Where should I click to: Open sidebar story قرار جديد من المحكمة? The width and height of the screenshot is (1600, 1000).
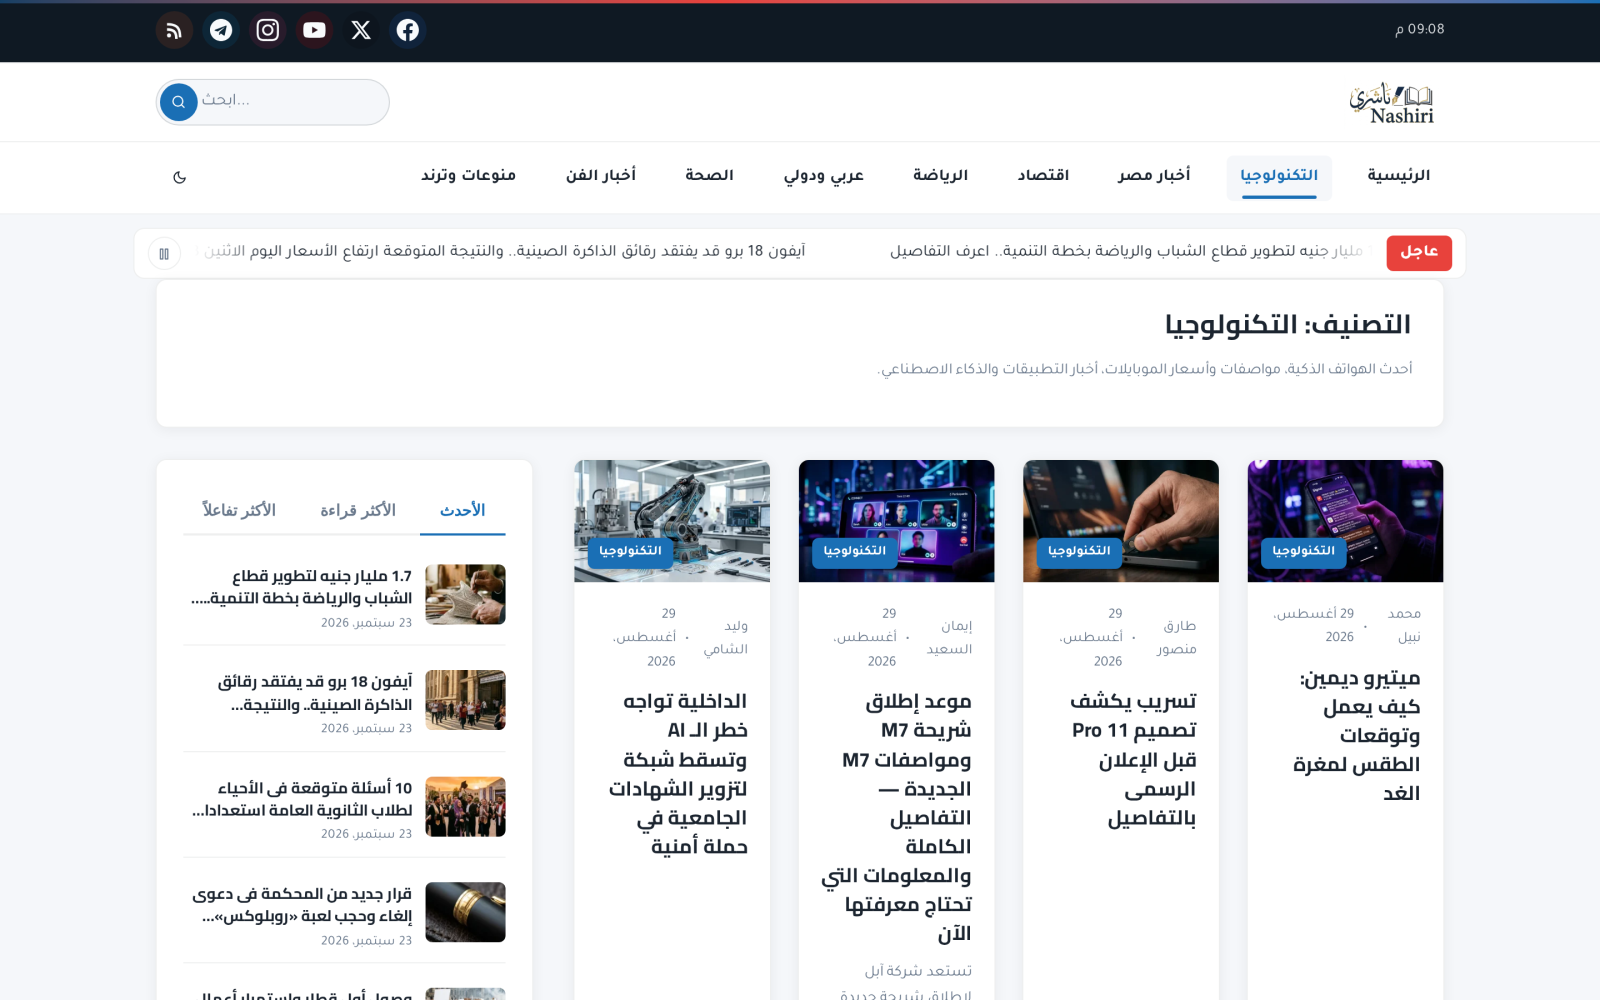tap(302, 905)
